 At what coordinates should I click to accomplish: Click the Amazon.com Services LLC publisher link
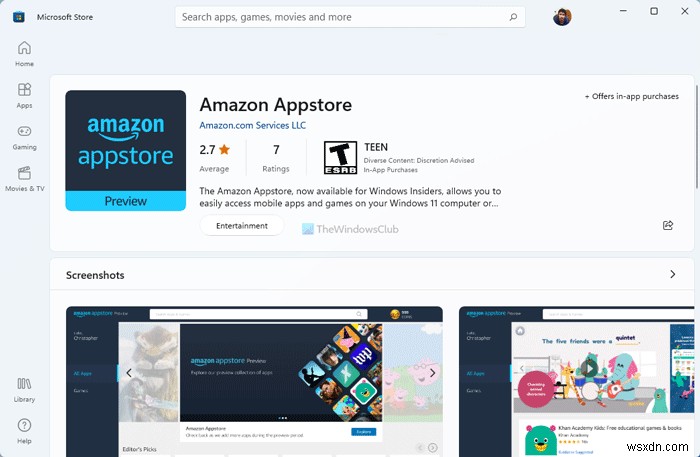click(x=252, y=125)
